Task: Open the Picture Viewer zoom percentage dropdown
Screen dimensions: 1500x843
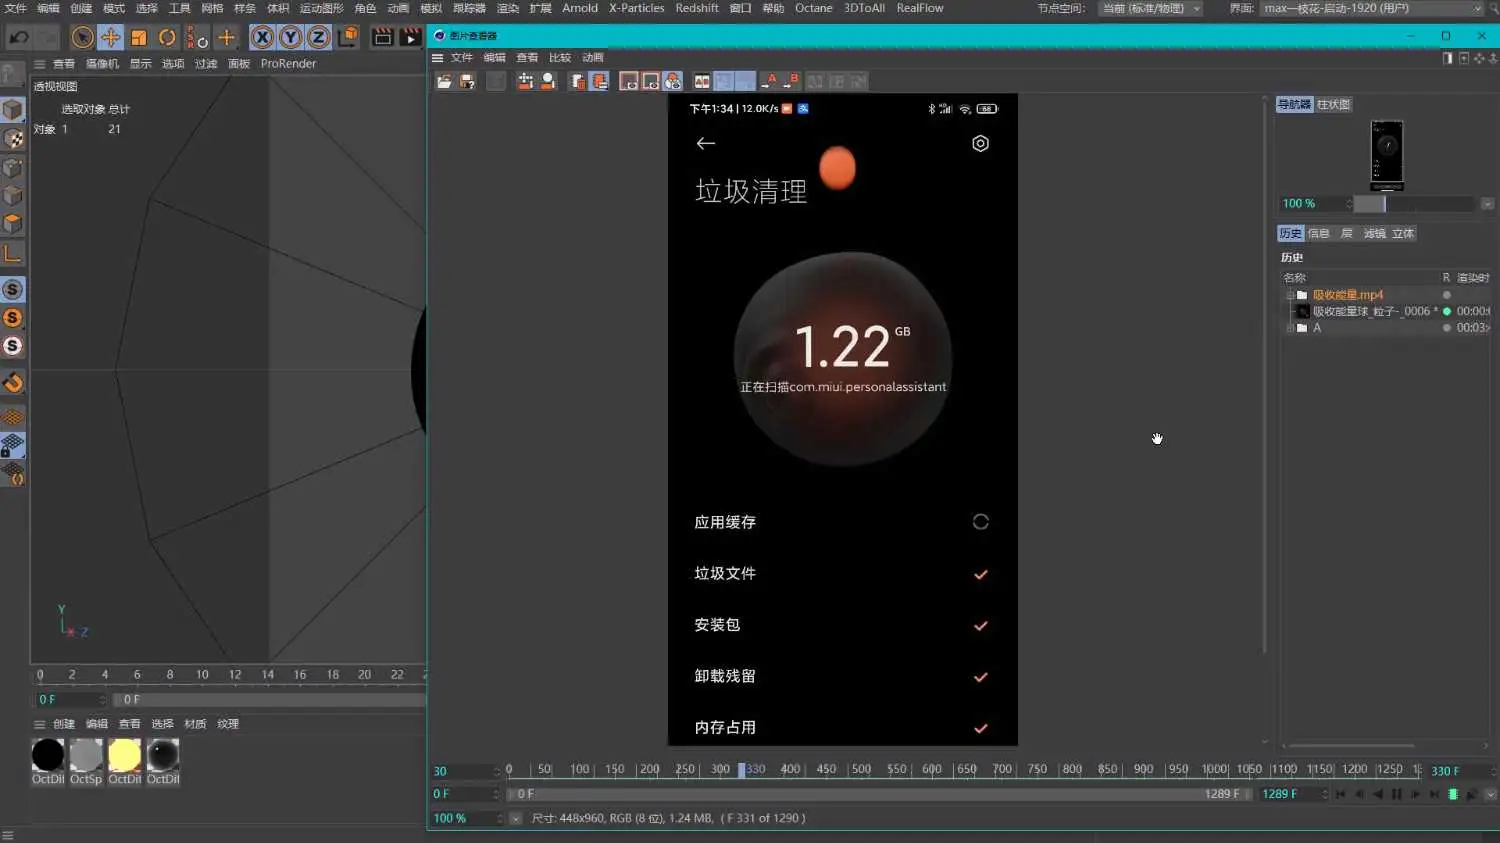Action: 516,818
